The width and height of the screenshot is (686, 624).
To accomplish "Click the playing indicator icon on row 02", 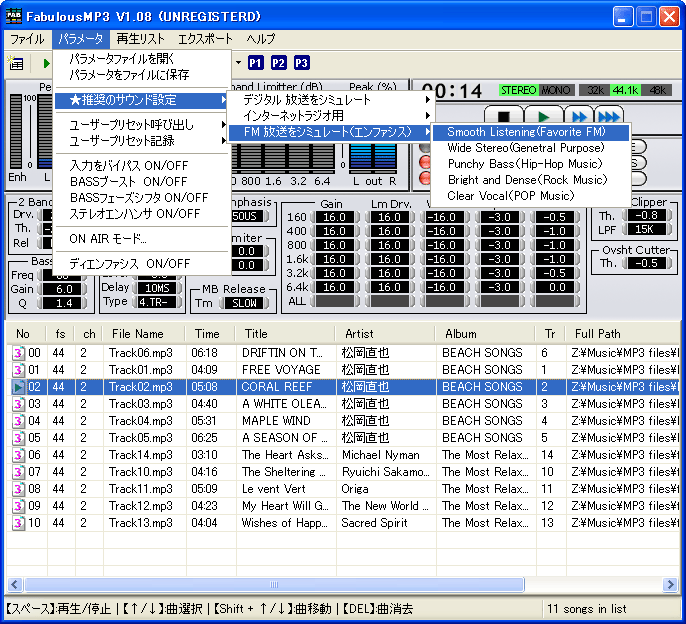I will point(18,387).
